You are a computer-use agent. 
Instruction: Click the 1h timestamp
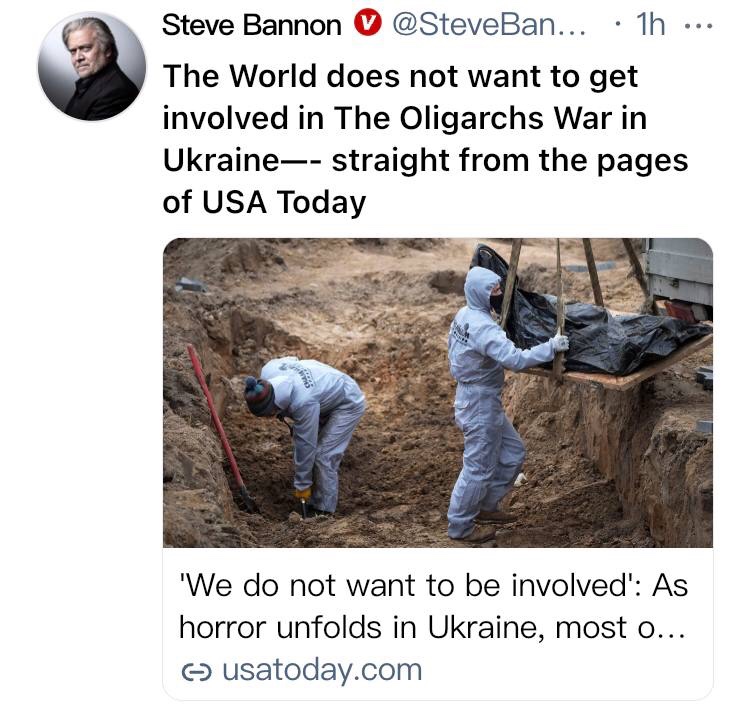(x=651, y=25)
